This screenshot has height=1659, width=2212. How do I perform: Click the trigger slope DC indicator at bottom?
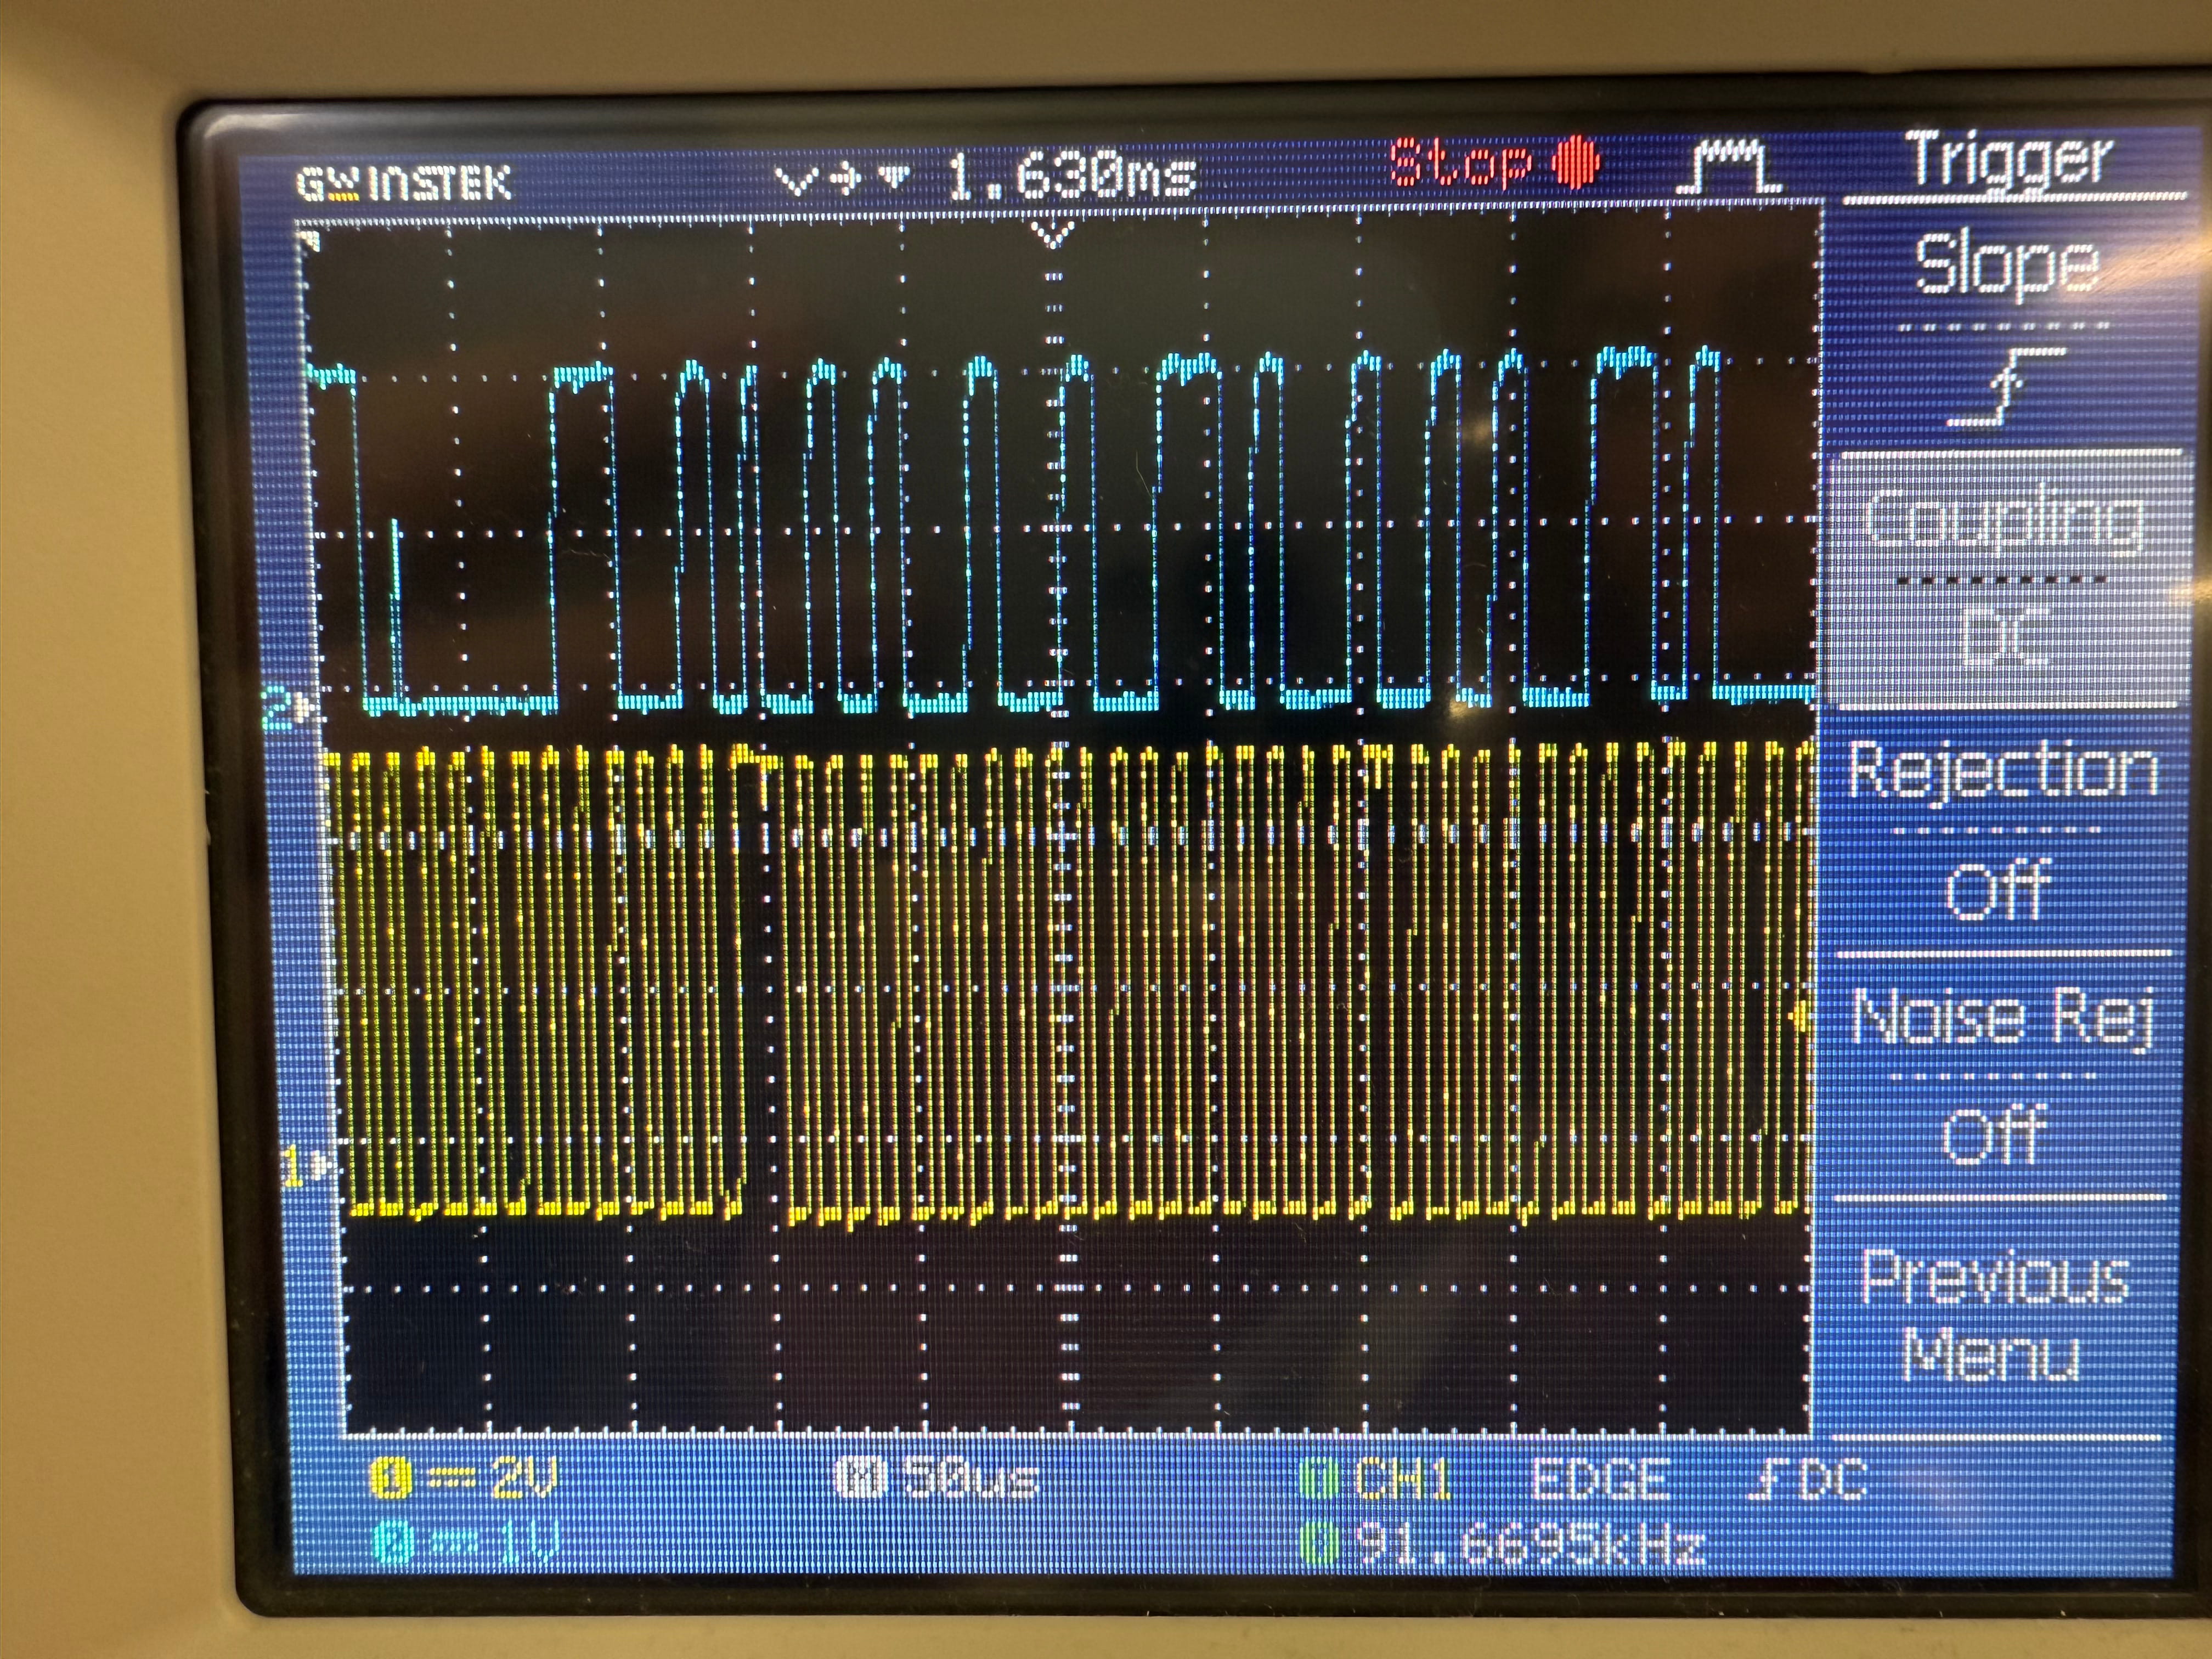pos(1808,1479)
